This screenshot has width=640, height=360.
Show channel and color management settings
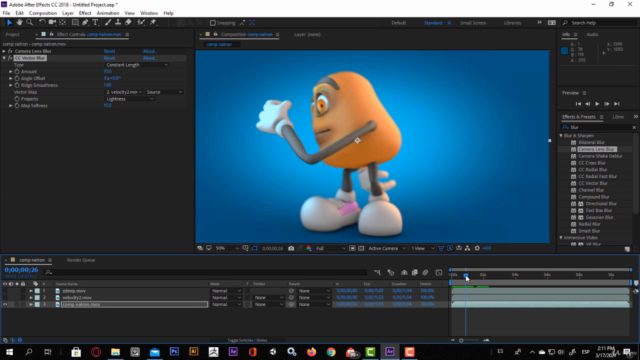coord(309,248)
